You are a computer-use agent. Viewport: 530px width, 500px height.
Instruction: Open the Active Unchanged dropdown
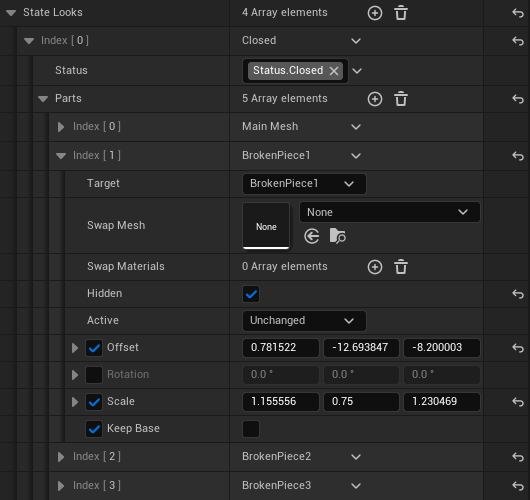(x=304, y=320)
